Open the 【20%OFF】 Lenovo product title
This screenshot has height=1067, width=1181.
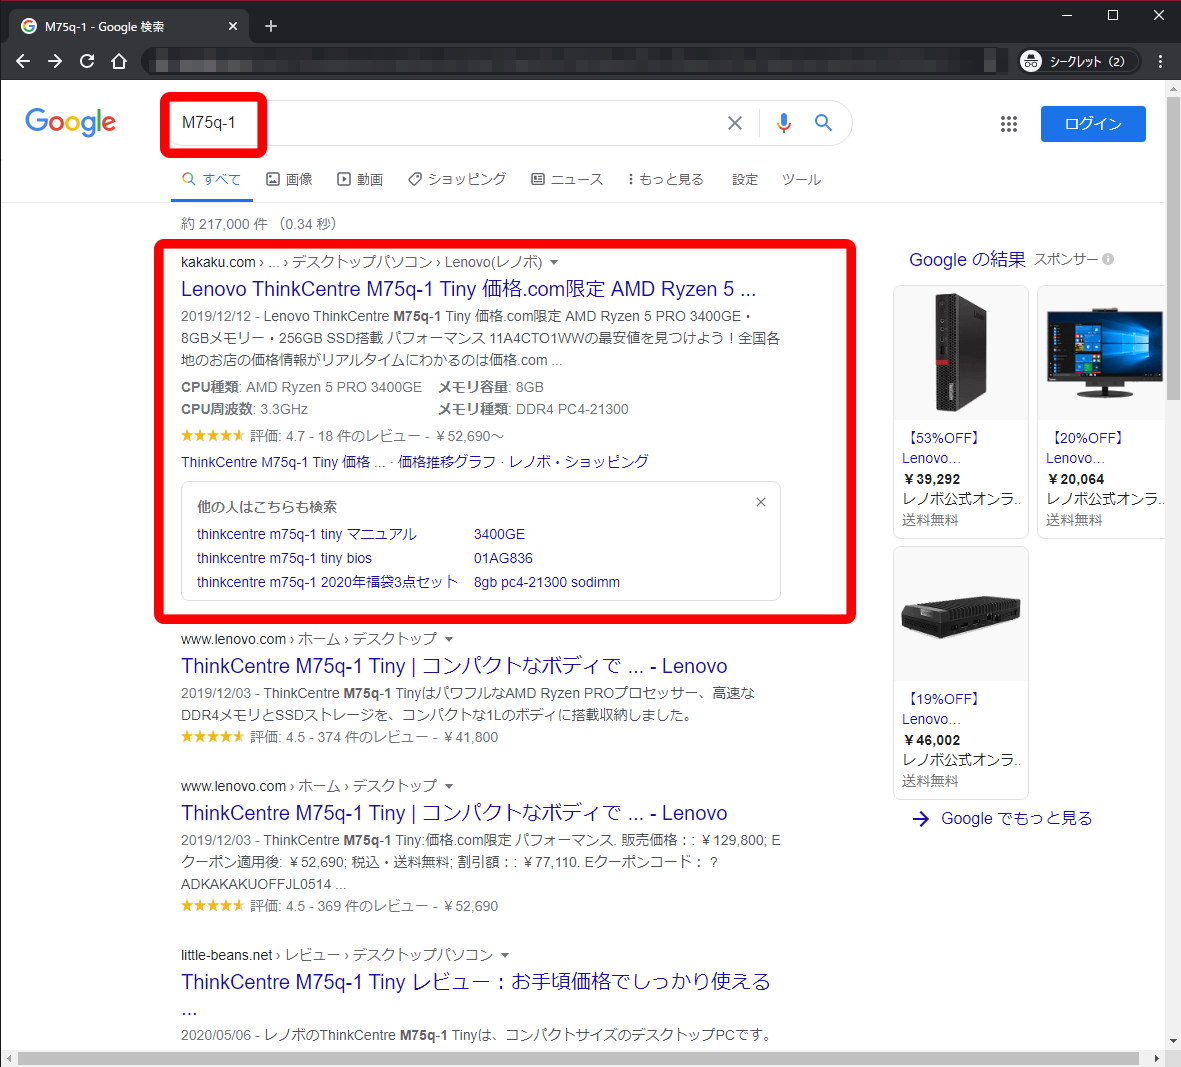coord(1085,448)
